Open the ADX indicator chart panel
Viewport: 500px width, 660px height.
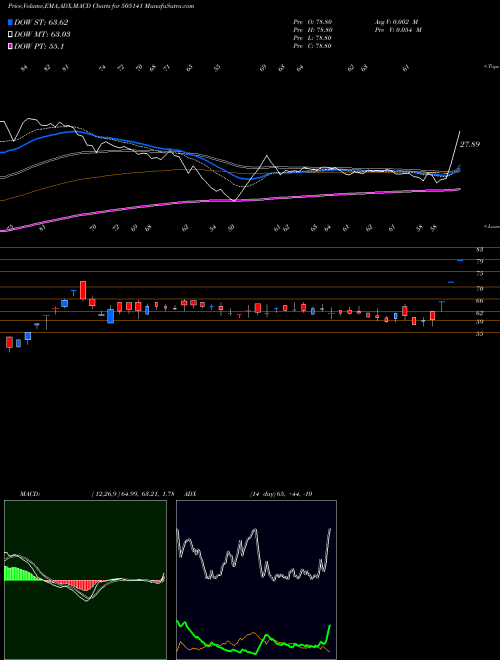coord(256,580)
